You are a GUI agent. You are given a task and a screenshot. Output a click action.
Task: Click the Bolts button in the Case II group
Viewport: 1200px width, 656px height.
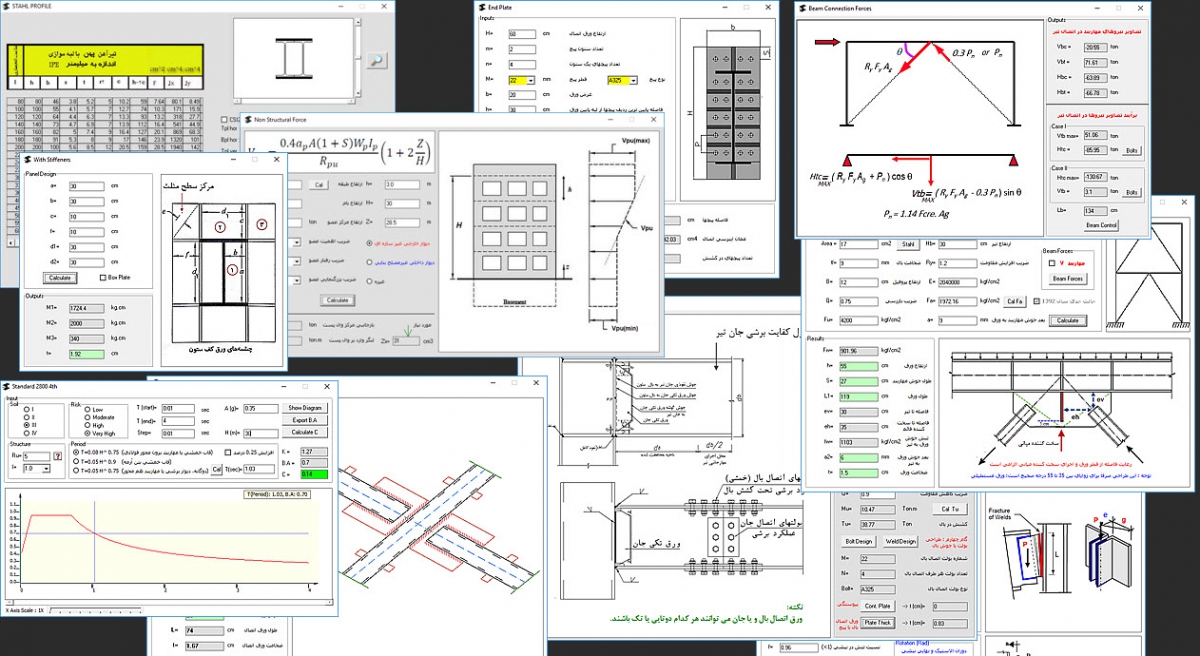tap(1132, 192)
